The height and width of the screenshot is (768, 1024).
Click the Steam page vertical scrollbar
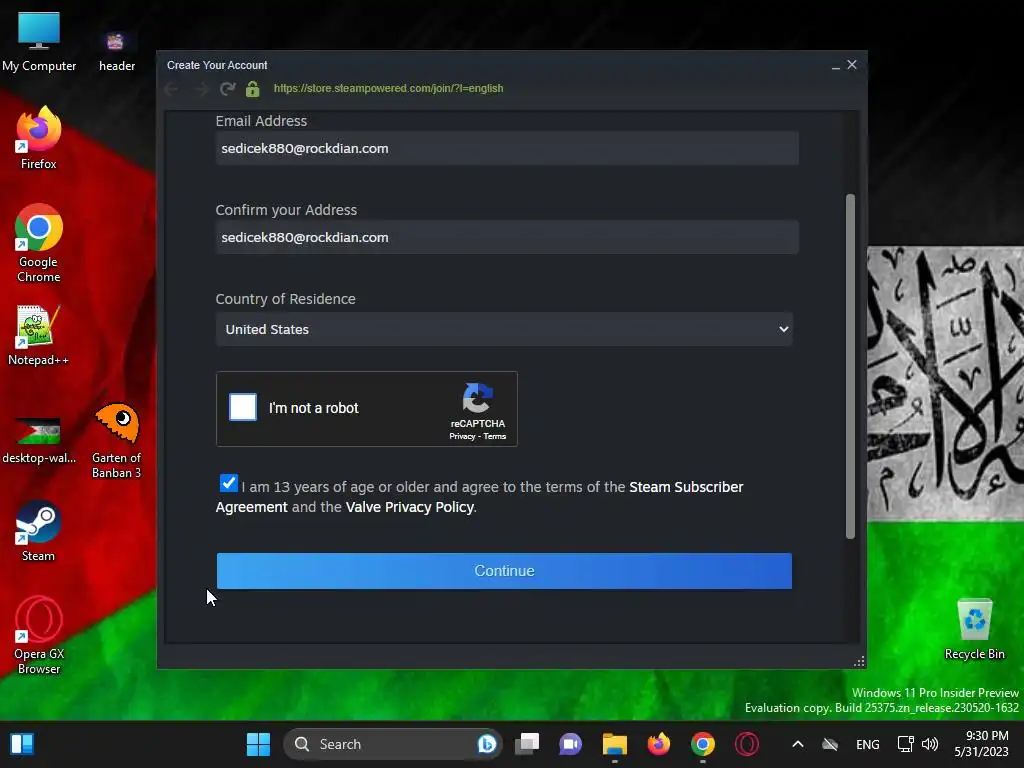(850, 366)
